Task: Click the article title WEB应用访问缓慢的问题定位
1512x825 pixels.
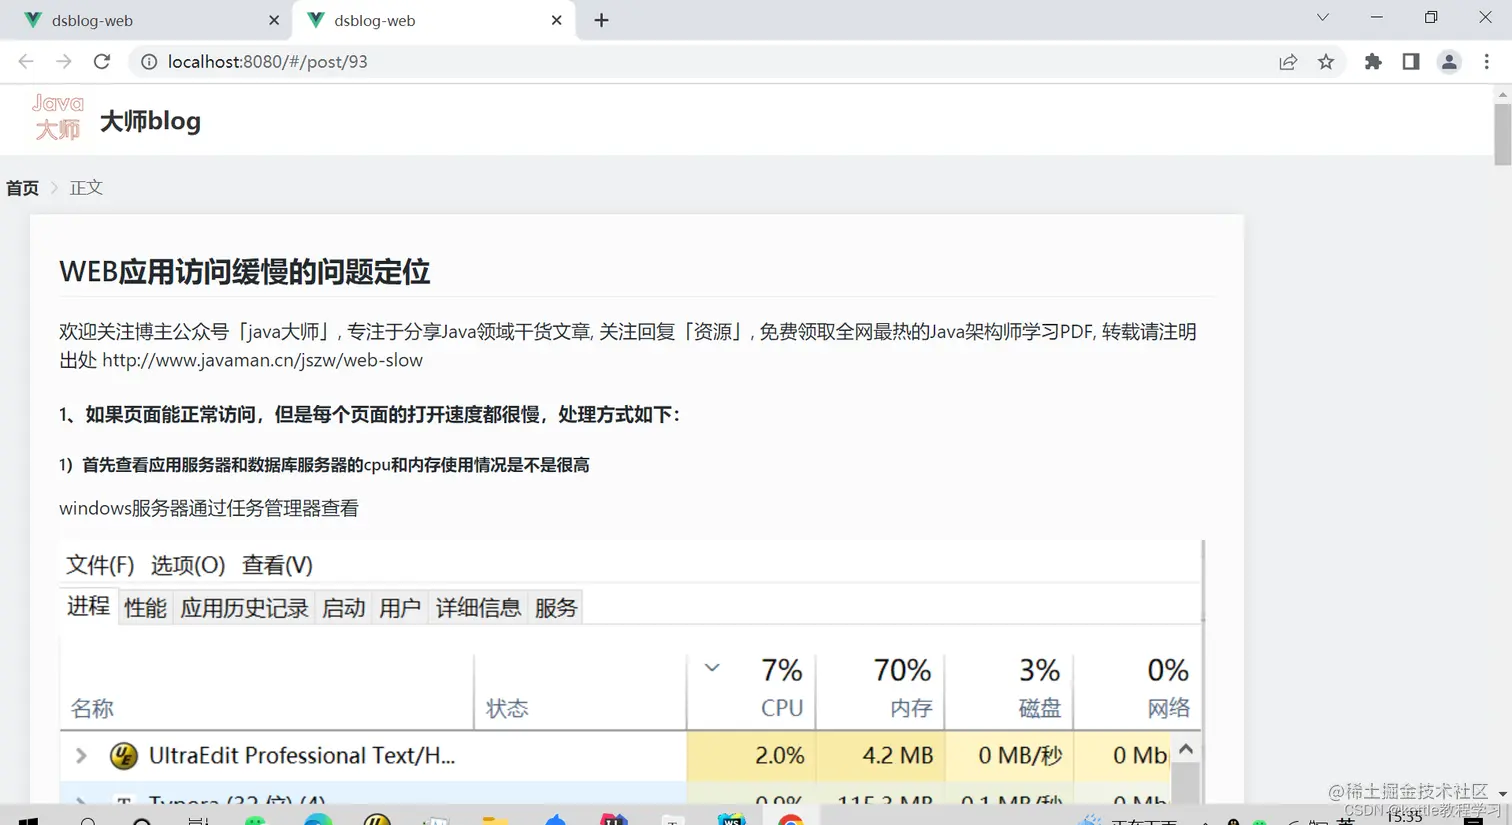Action: (244, 272)
